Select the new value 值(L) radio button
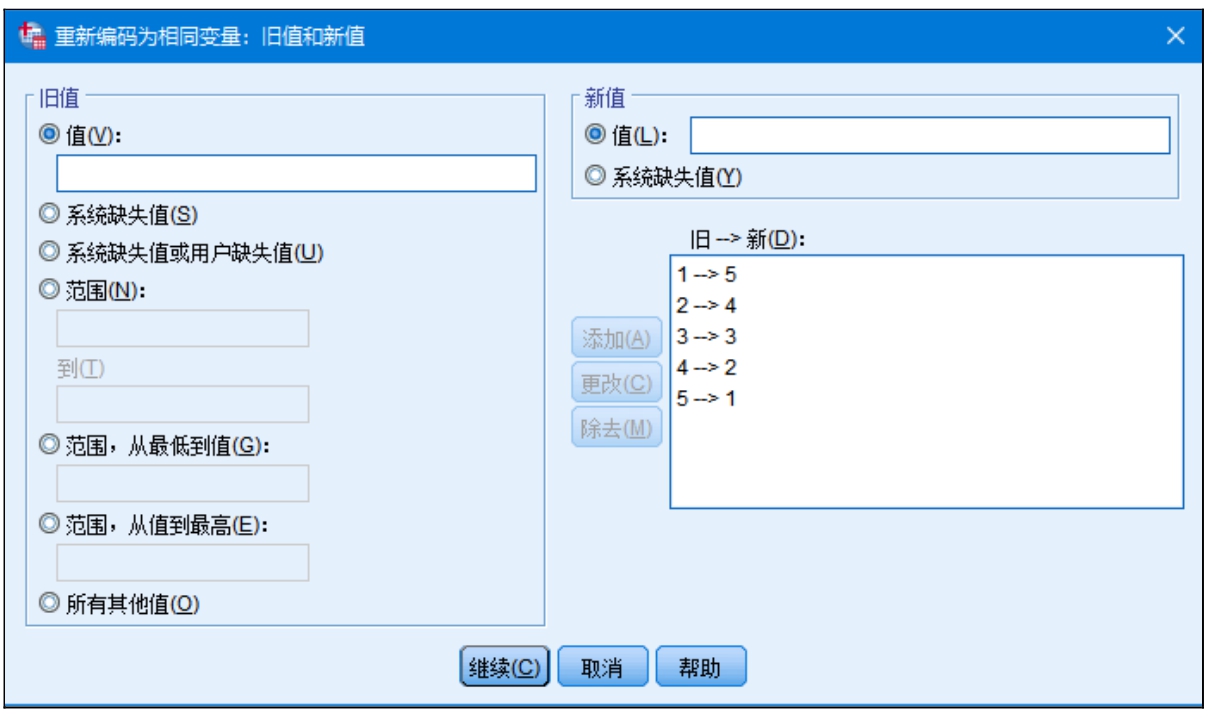Viewport: 1212px width, 721px height. [595, 134]
